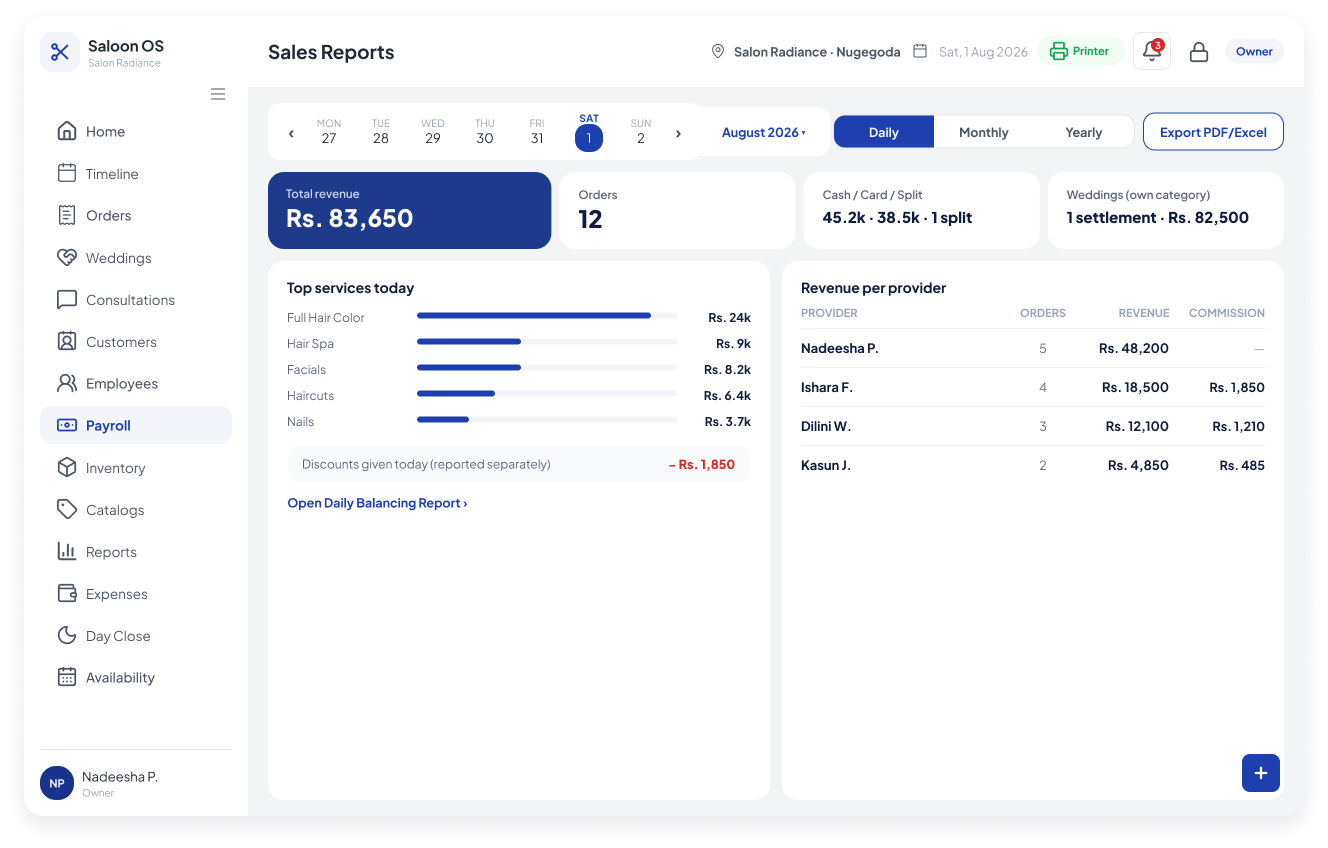Click the Export PDF/Excel button
The width and height of the screenshot is (1328, 848).
[x=1213, y=132]
